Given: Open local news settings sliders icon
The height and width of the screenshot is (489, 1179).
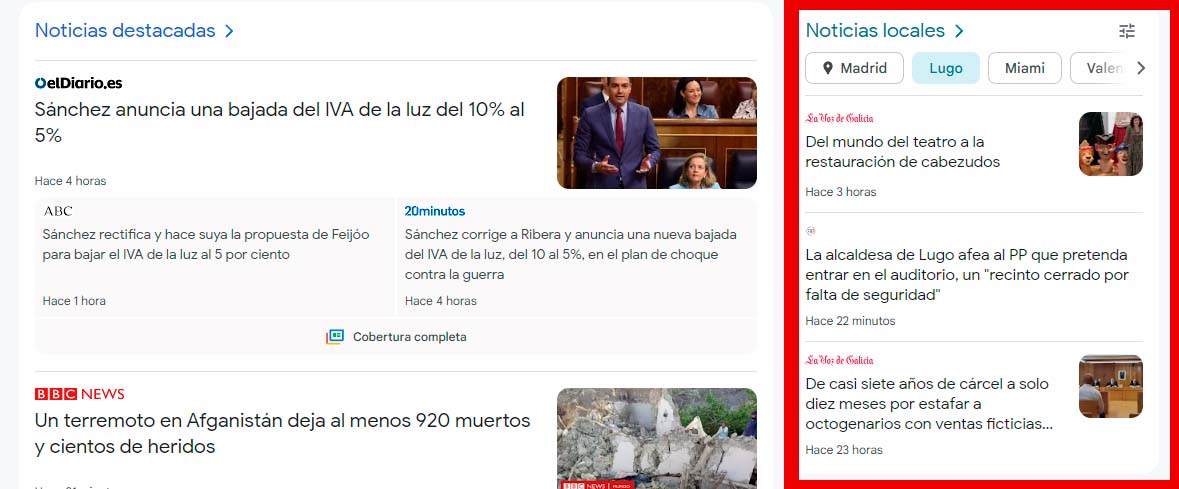Looking at the screenshot, I should click(1127, 31).
